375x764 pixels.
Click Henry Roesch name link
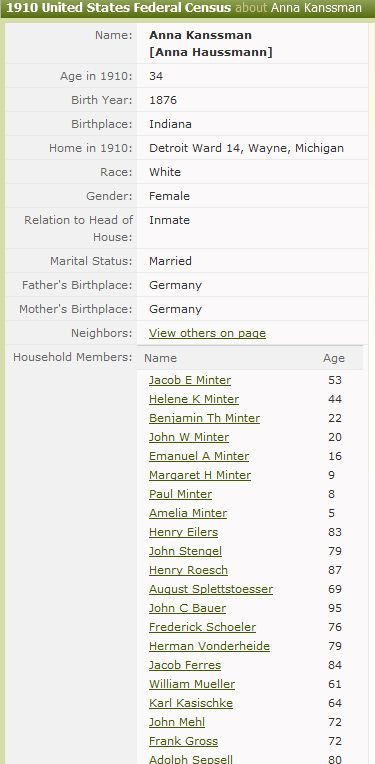click(x=188, y=570)
